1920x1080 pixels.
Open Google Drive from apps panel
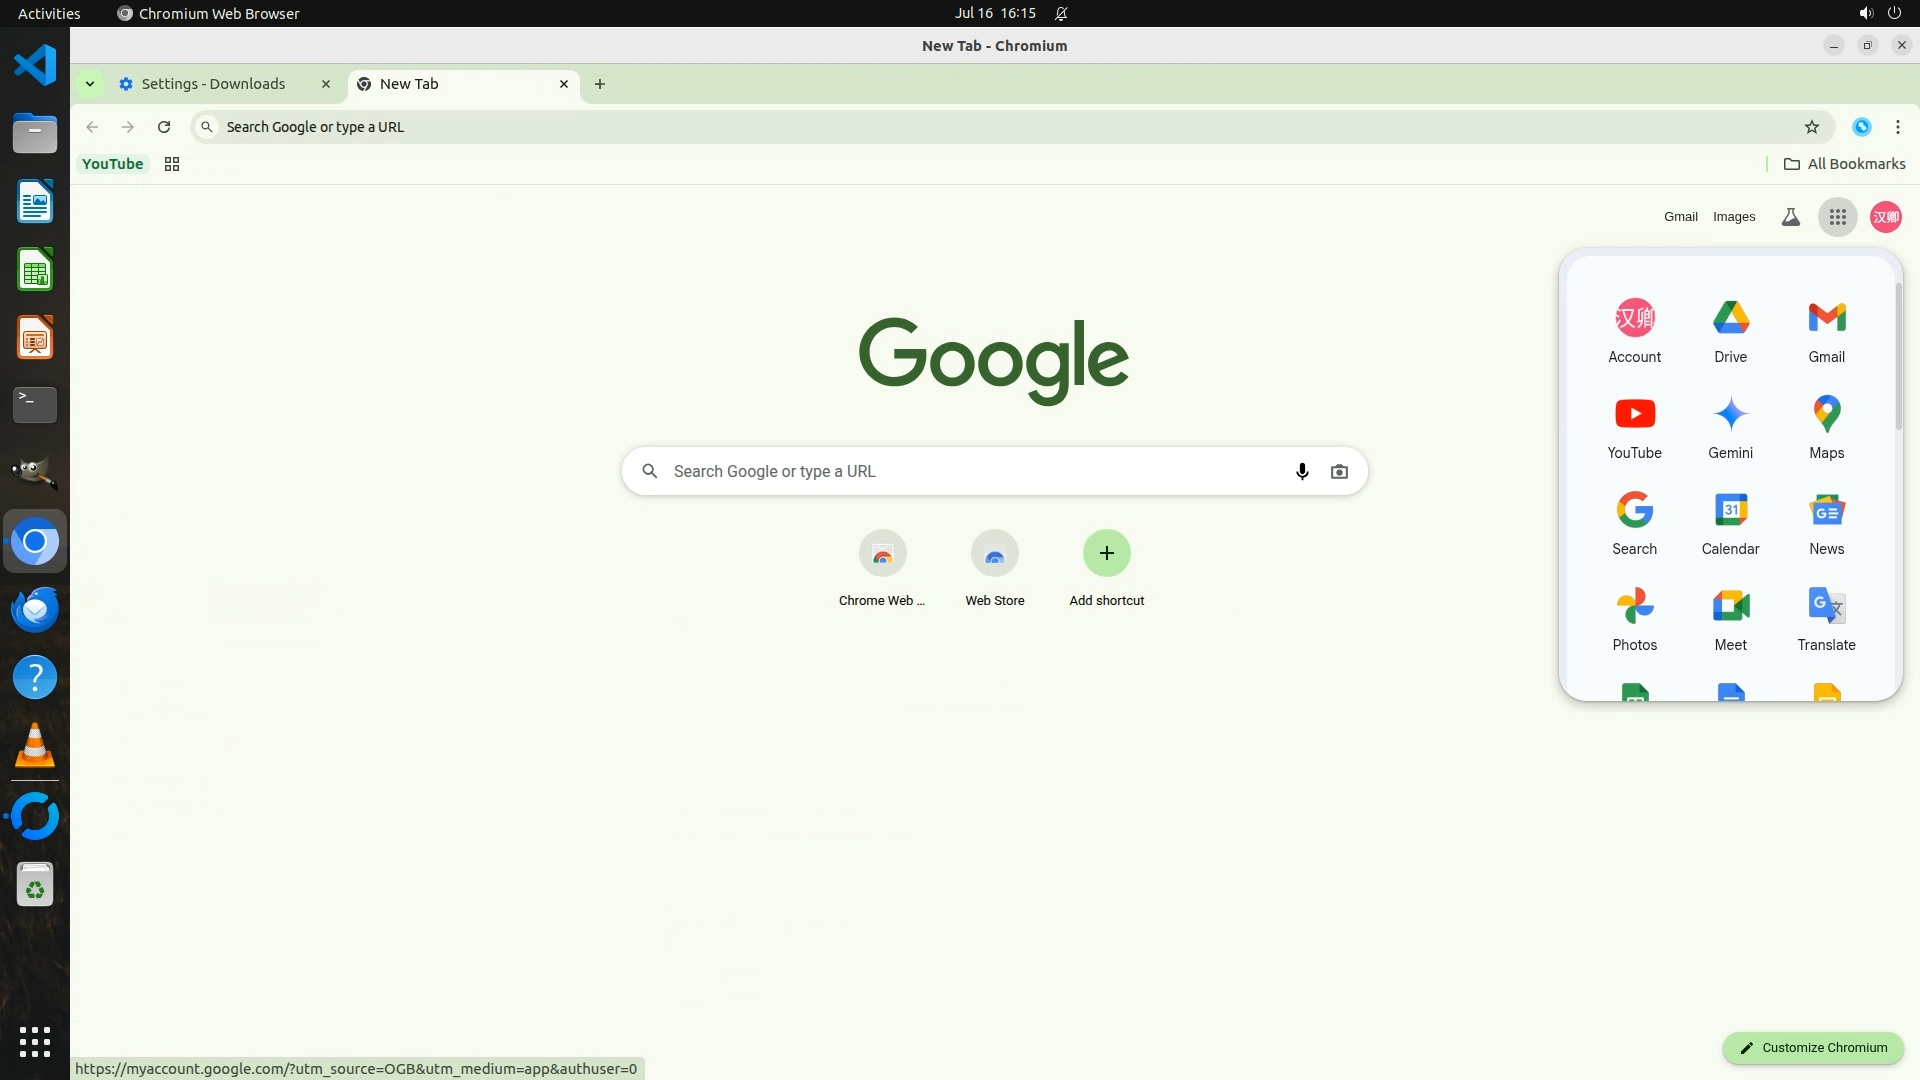tap(1730, 330)
